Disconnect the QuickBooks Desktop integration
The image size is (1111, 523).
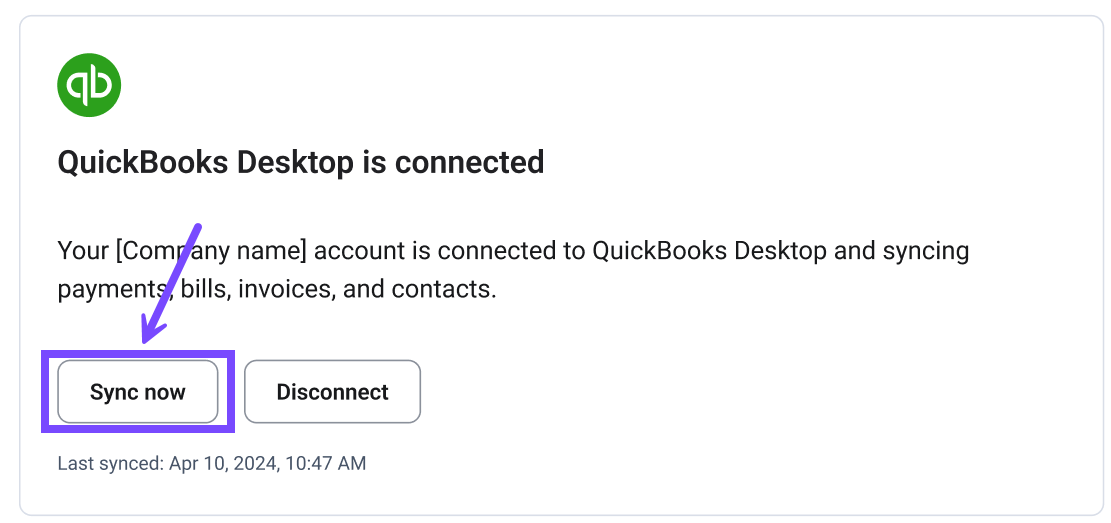pyautogui.click(x=332, y=392)
